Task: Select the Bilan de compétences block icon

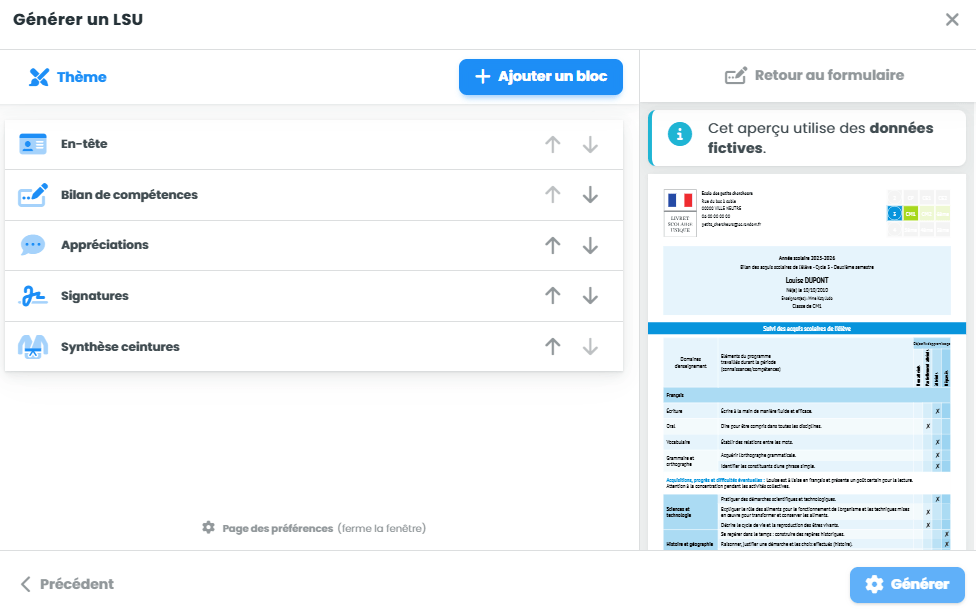Action: click(x=32, y=195)
